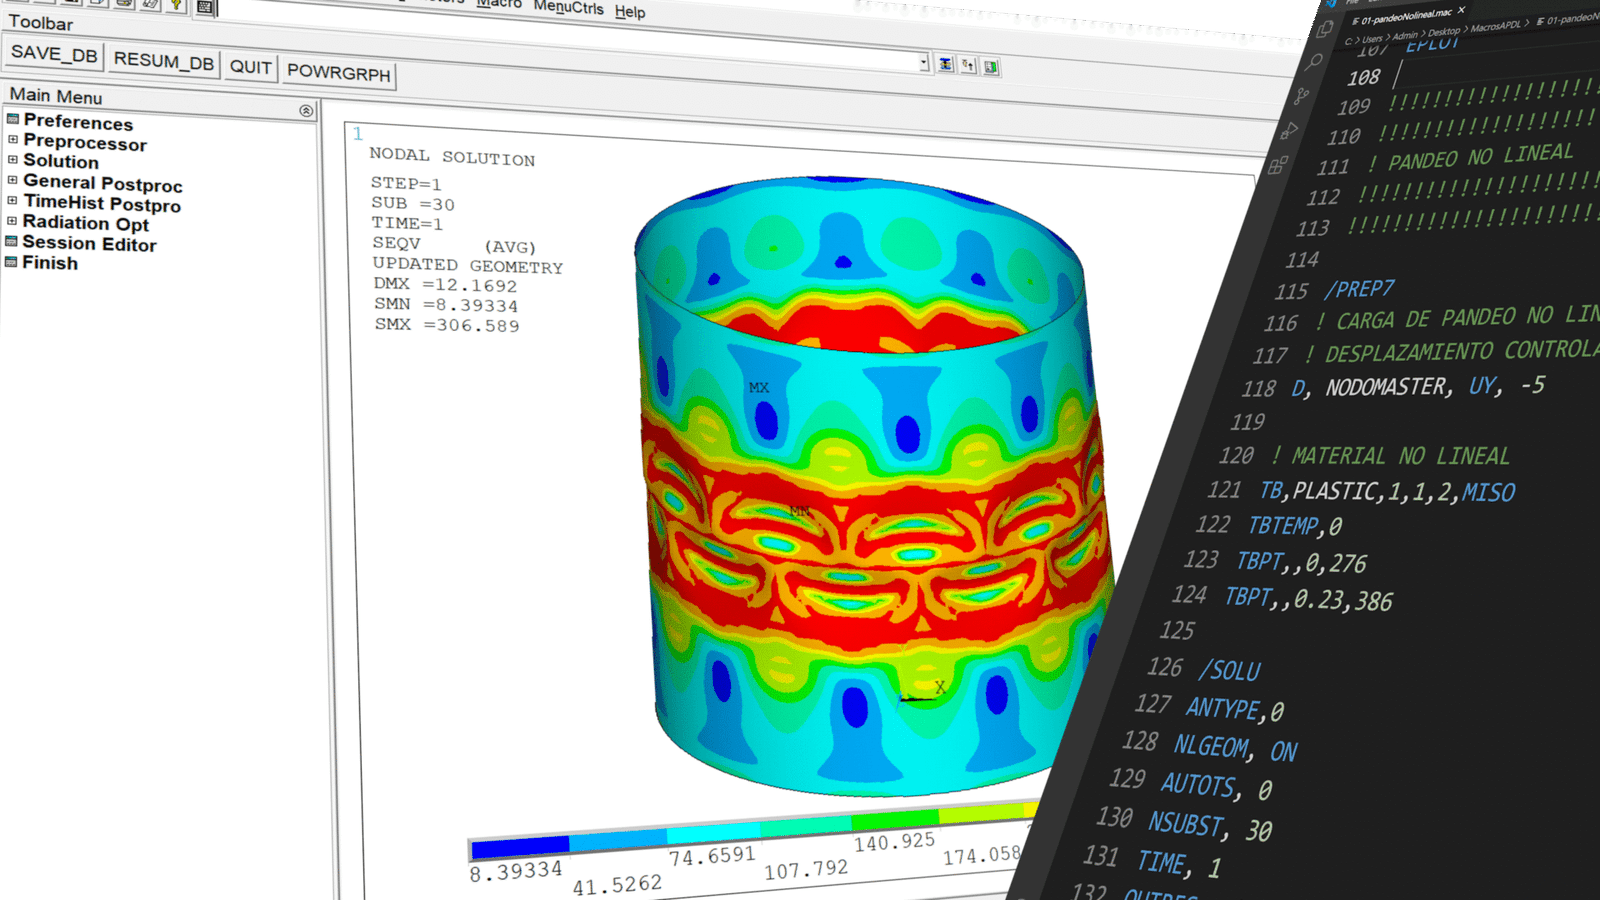
Task: Expand the General Postproc node
Action: pos(13,180)
